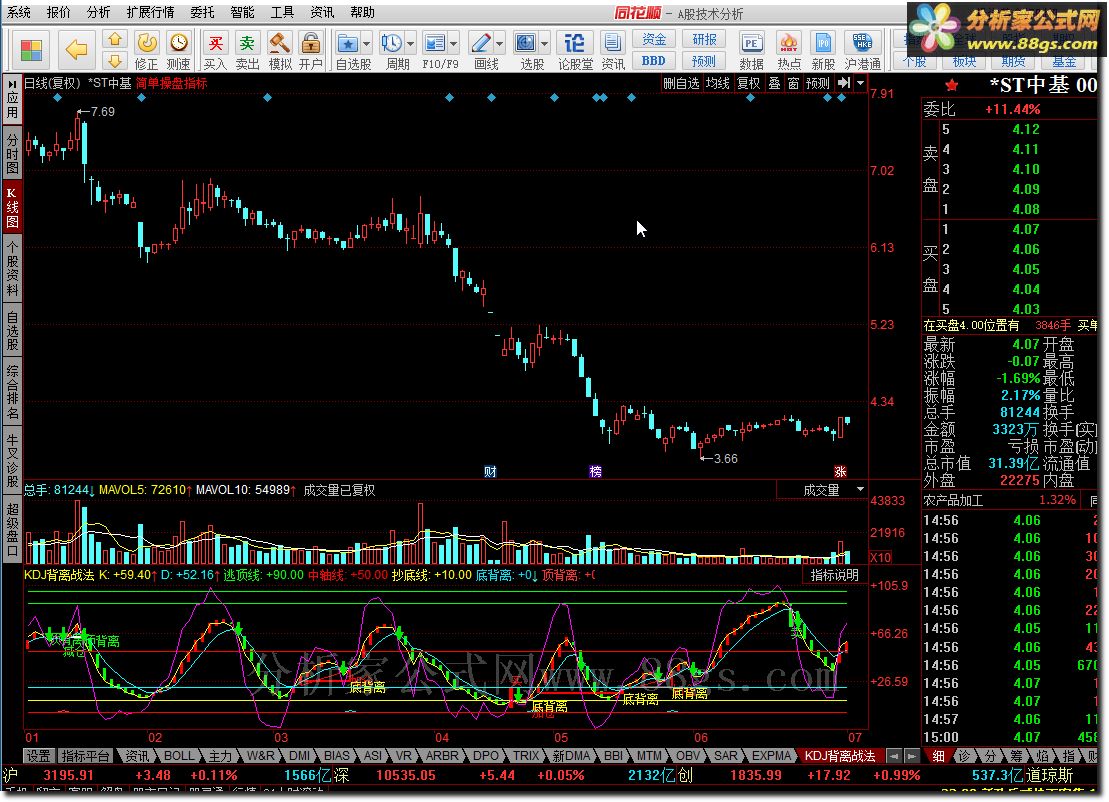Click the 财 marker on the chart

point(490,471)
